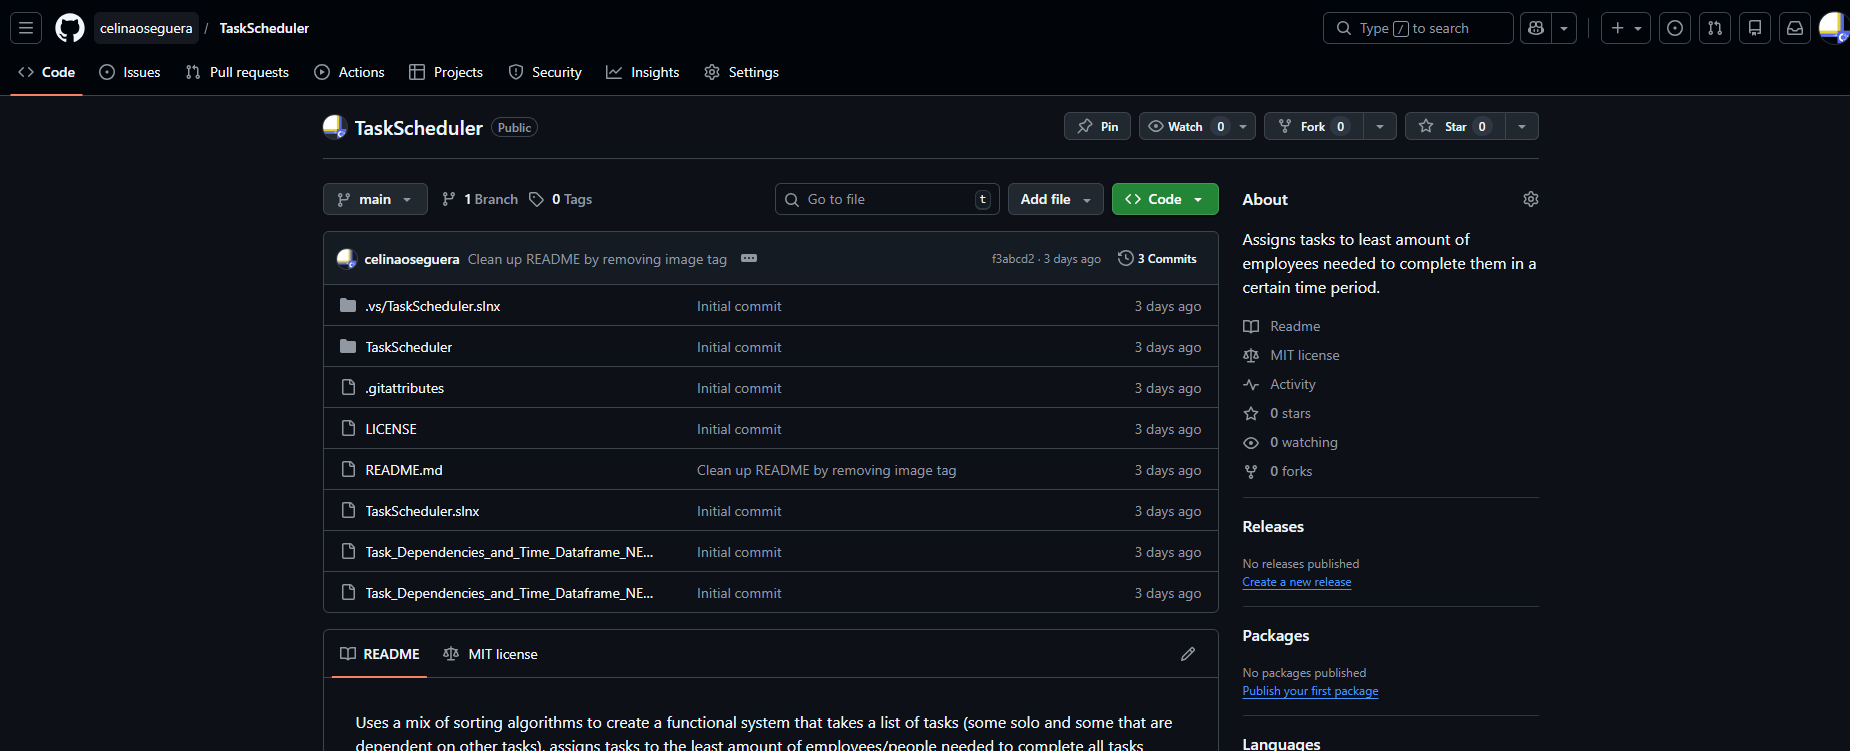Open the TaskScheduler folder

click(409, 347)
